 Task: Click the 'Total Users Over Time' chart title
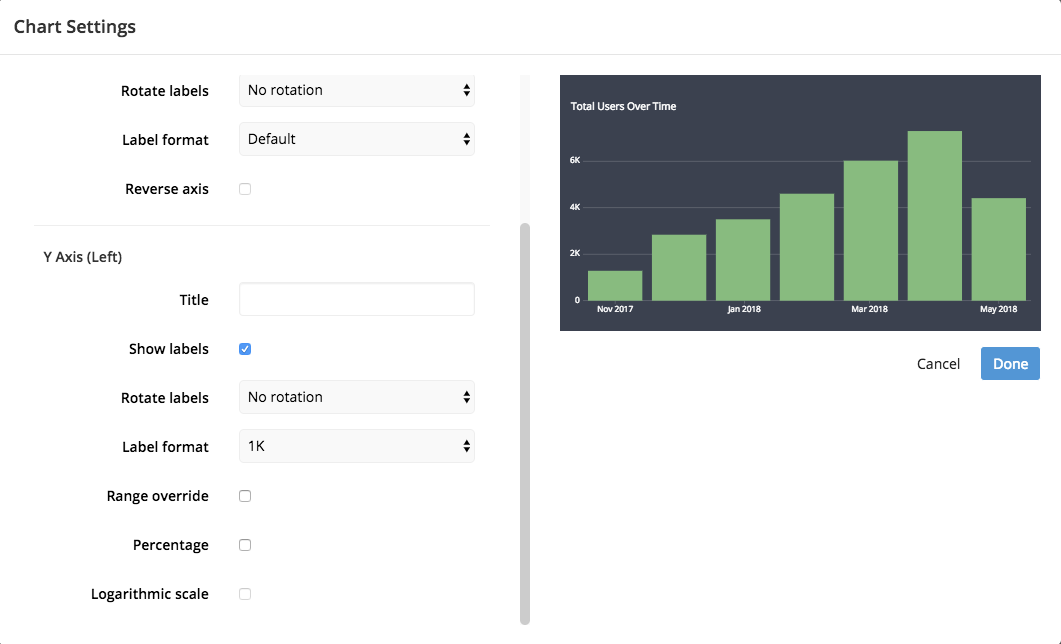click(623, 106)
